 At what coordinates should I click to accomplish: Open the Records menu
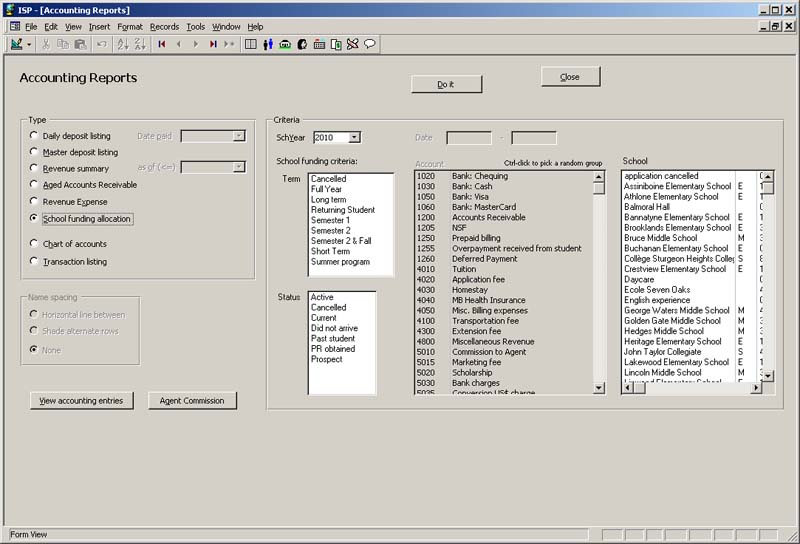(164, 26)
